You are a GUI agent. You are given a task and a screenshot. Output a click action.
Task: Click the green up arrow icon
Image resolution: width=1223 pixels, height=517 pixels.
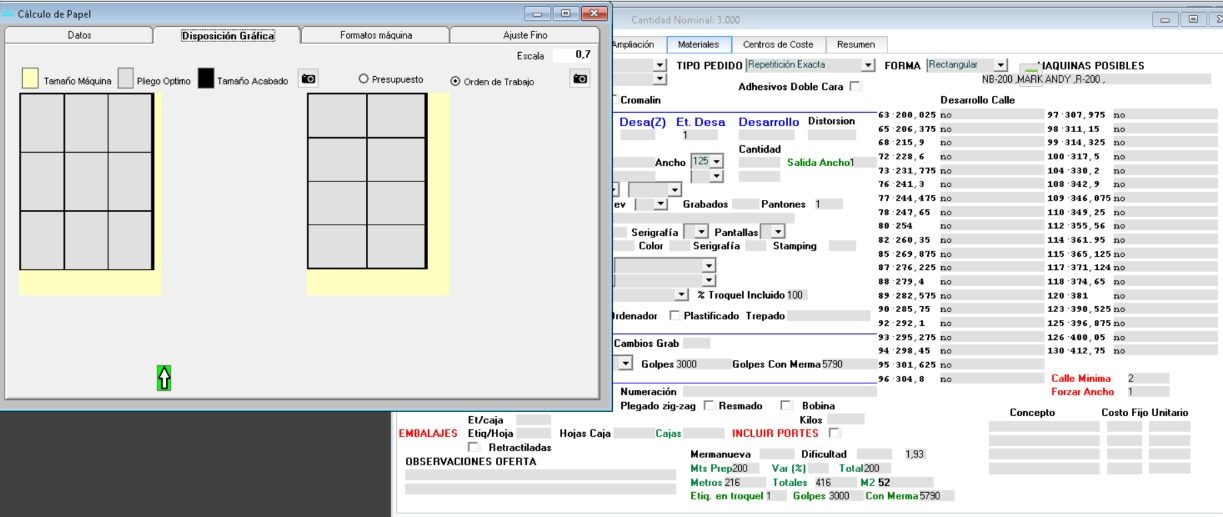pos(164,377)
